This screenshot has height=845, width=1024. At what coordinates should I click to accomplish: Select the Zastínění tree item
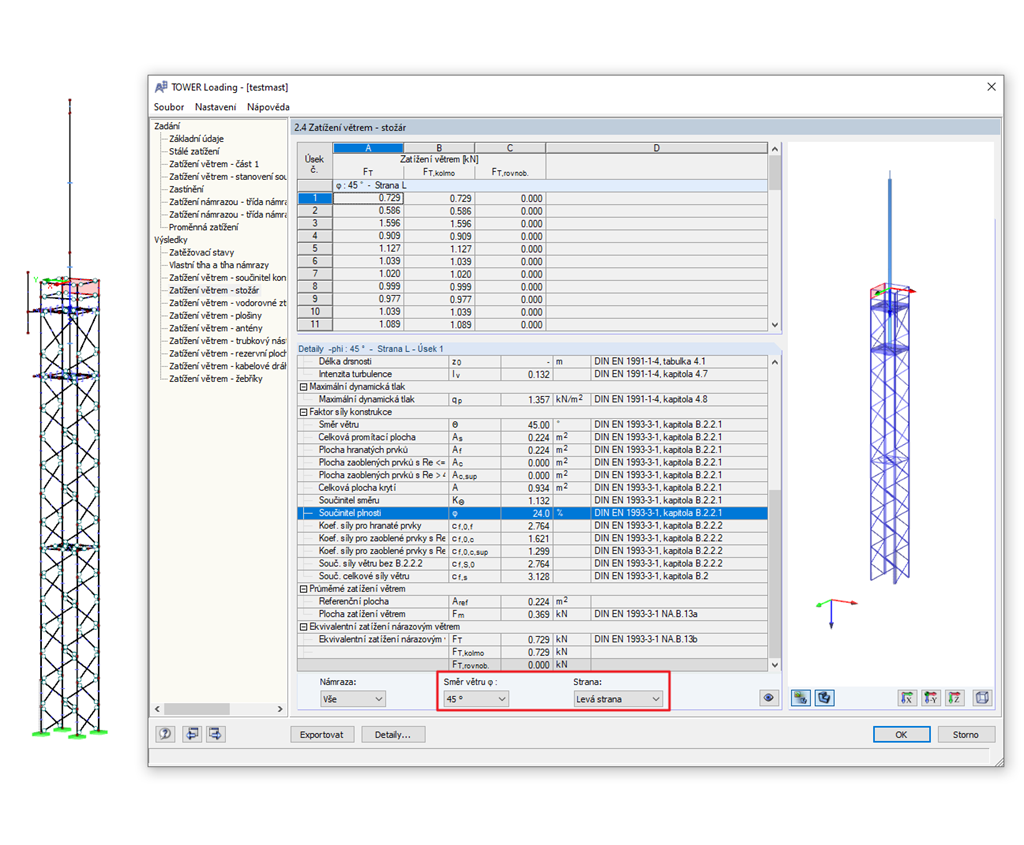tap(186, 188)
